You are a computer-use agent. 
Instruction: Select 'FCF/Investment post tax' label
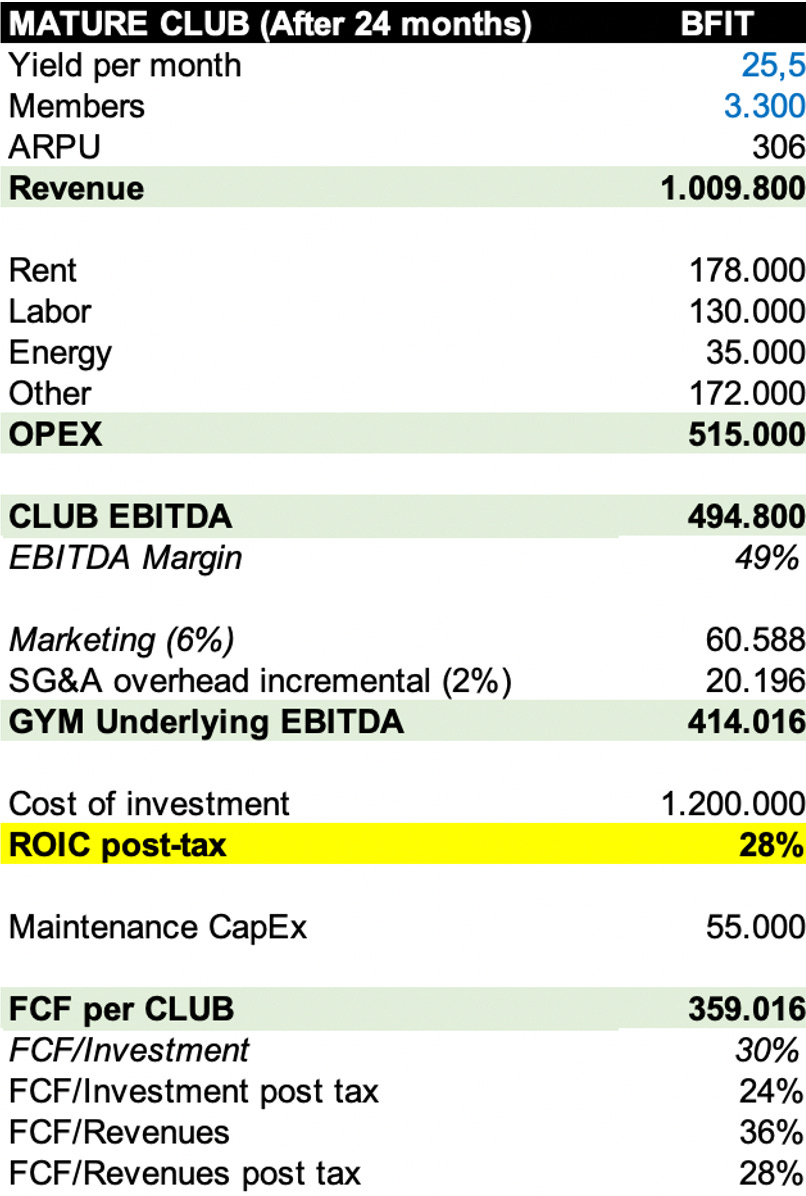(194, 1092)
